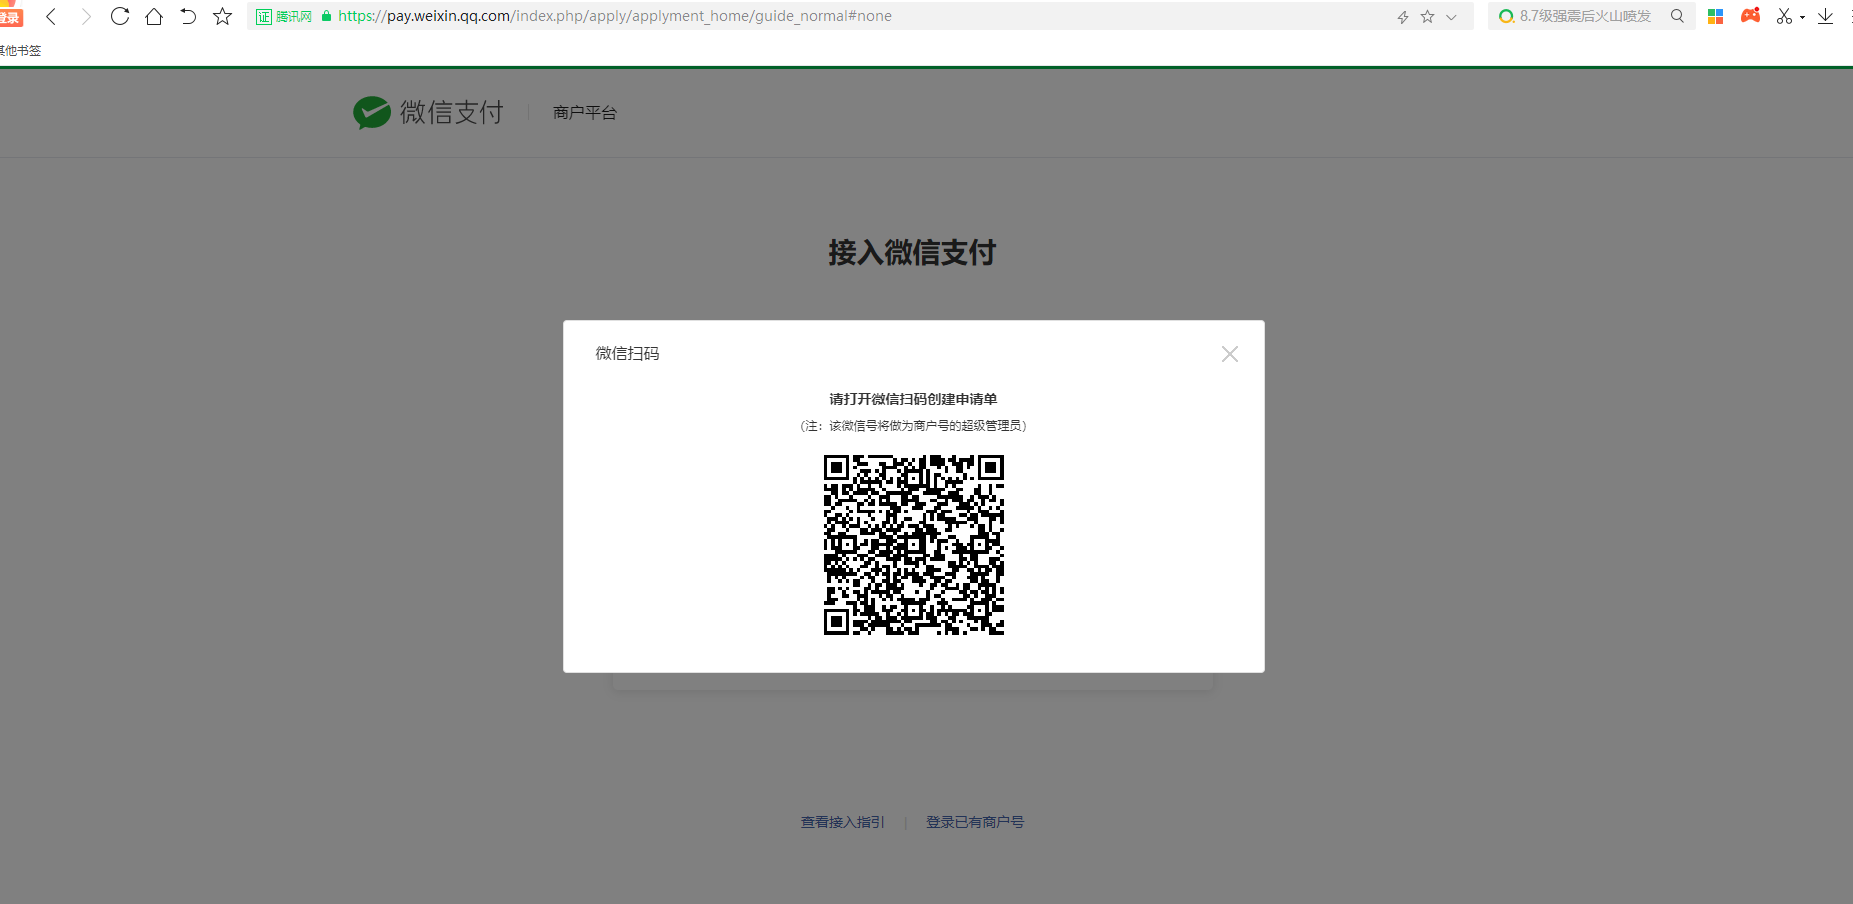Click the star favorite icon inside address bar
The width and height of the screenshot is (1853, 904).
click(1427, 16)
